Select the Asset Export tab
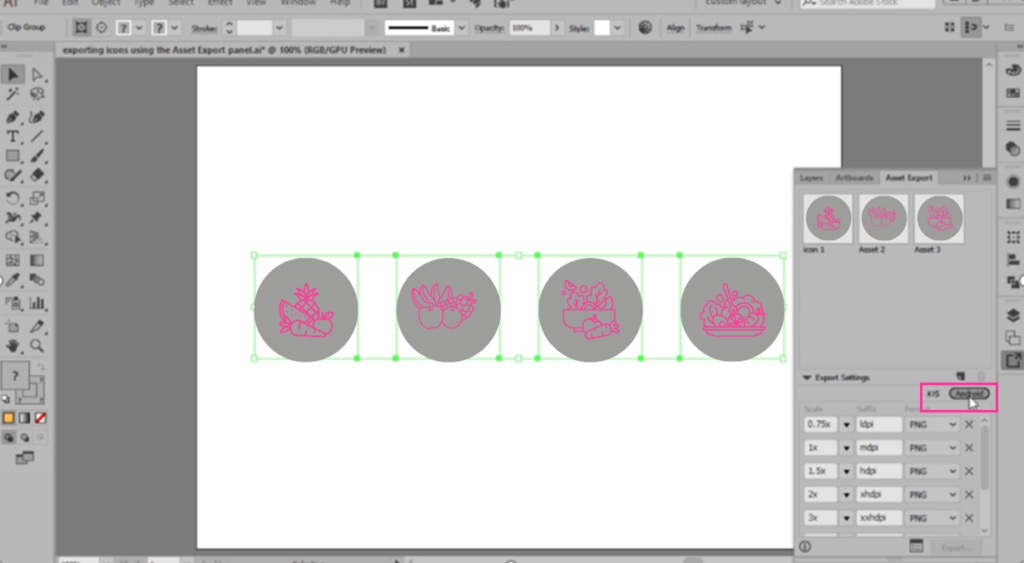This screenshot has width=1024, height=563. pos(909,178)
